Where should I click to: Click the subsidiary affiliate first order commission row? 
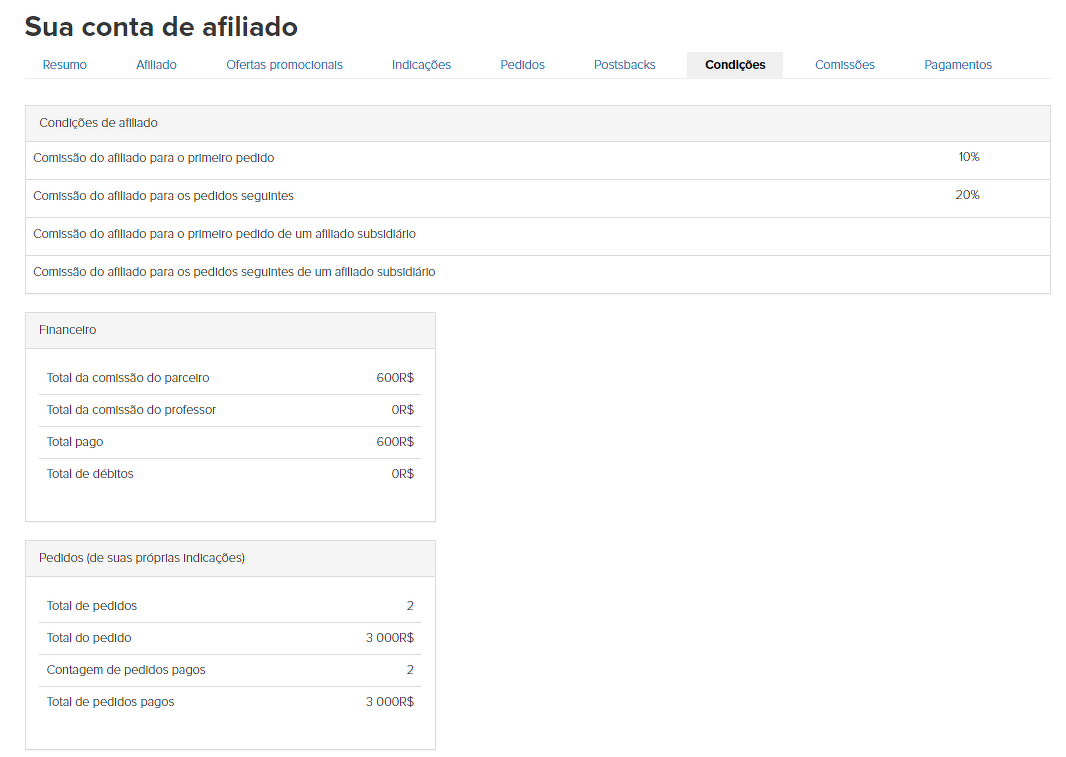tap(224, 234)
